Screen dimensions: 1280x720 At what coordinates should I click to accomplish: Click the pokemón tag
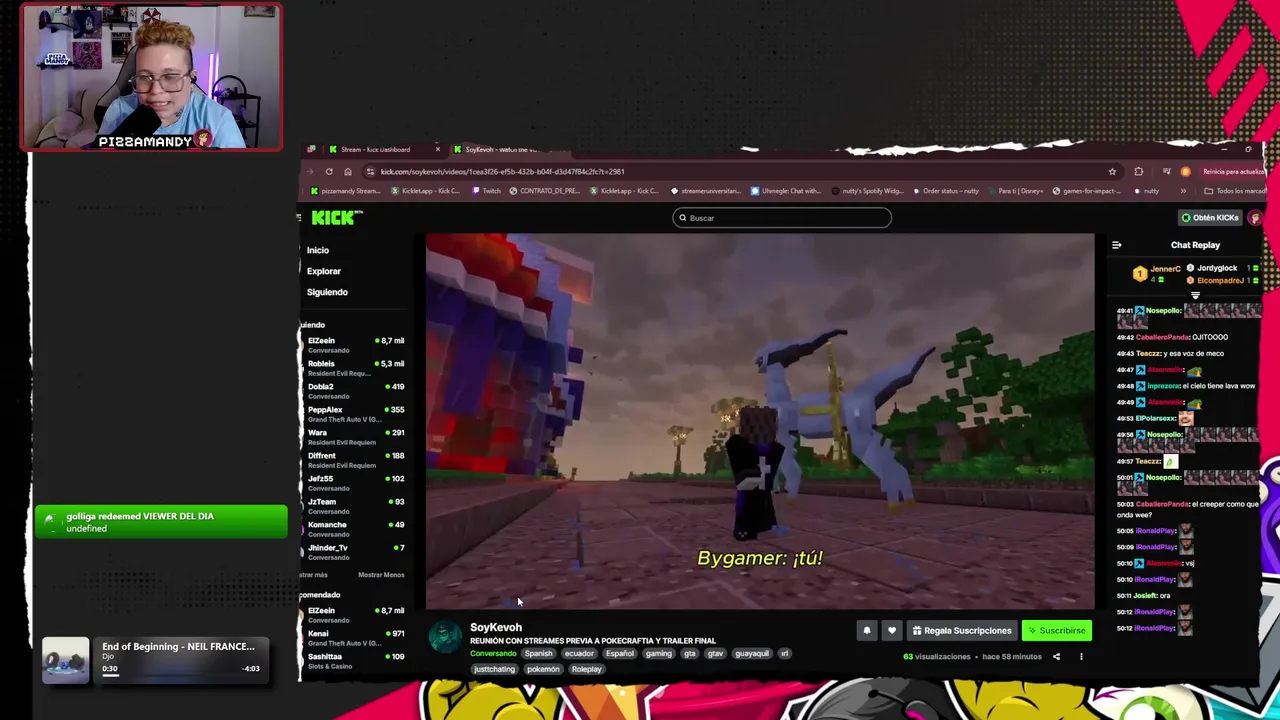(543, 669)
